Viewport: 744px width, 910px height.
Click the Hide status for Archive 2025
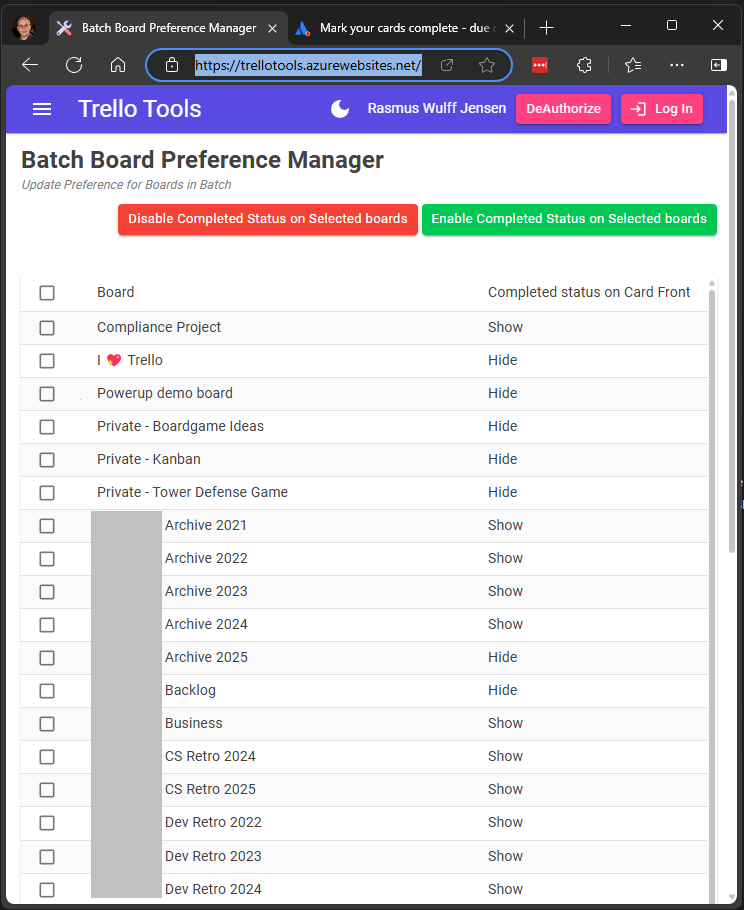(x=503, y=657)
